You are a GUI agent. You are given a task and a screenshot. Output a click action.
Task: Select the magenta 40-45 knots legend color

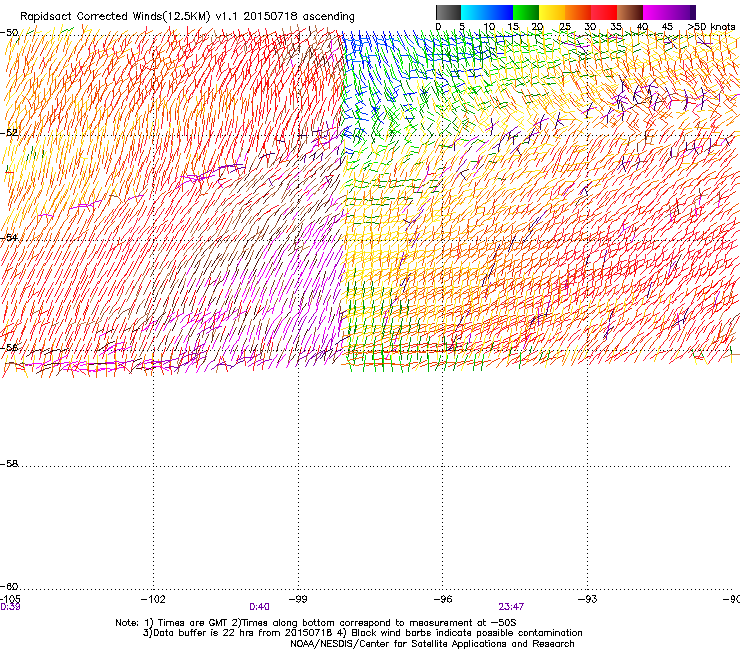[x=656, y=12]
